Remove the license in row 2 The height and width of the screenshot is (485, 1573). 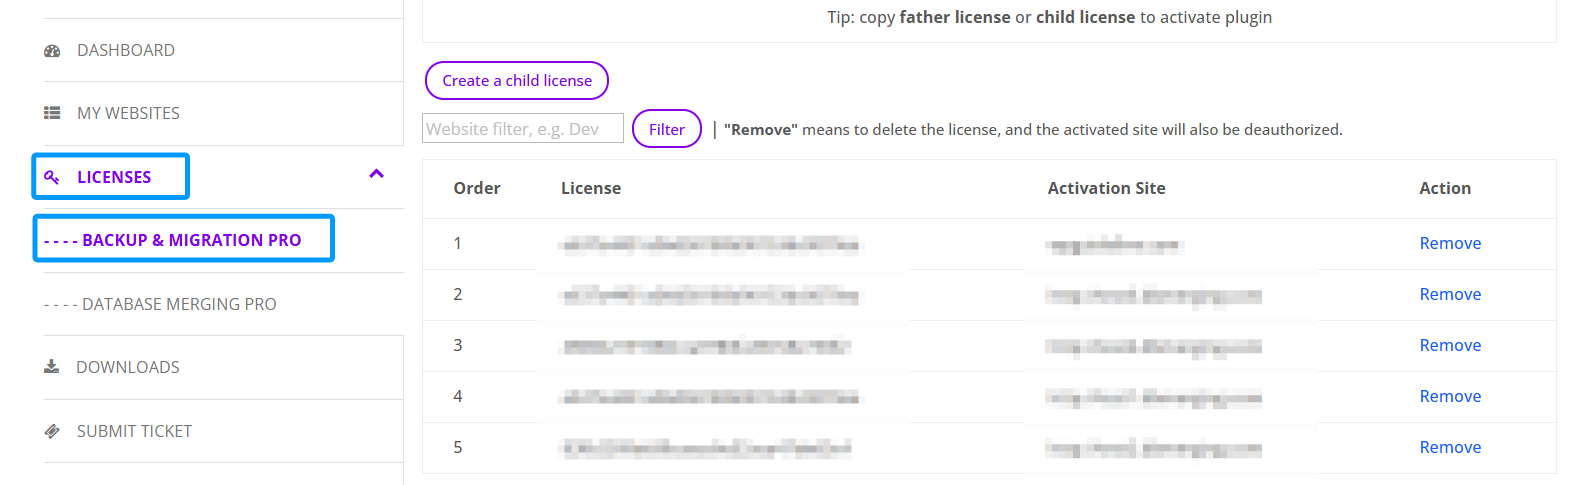coord(1450,294)
